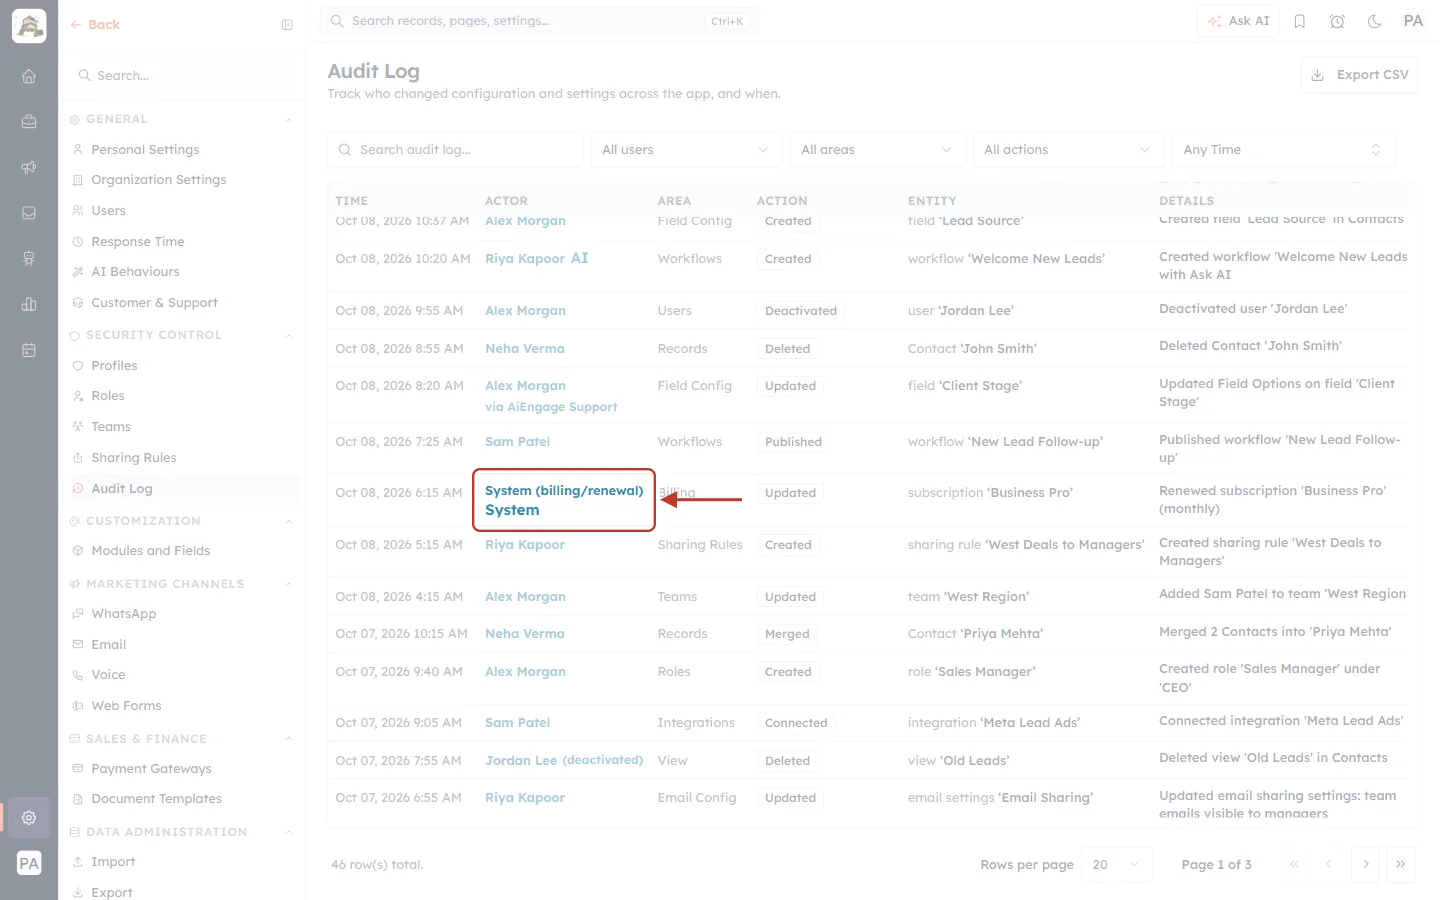Open the Any Time date filter
Viewport: 1440px width, 900px height.
click(1283, 150)
